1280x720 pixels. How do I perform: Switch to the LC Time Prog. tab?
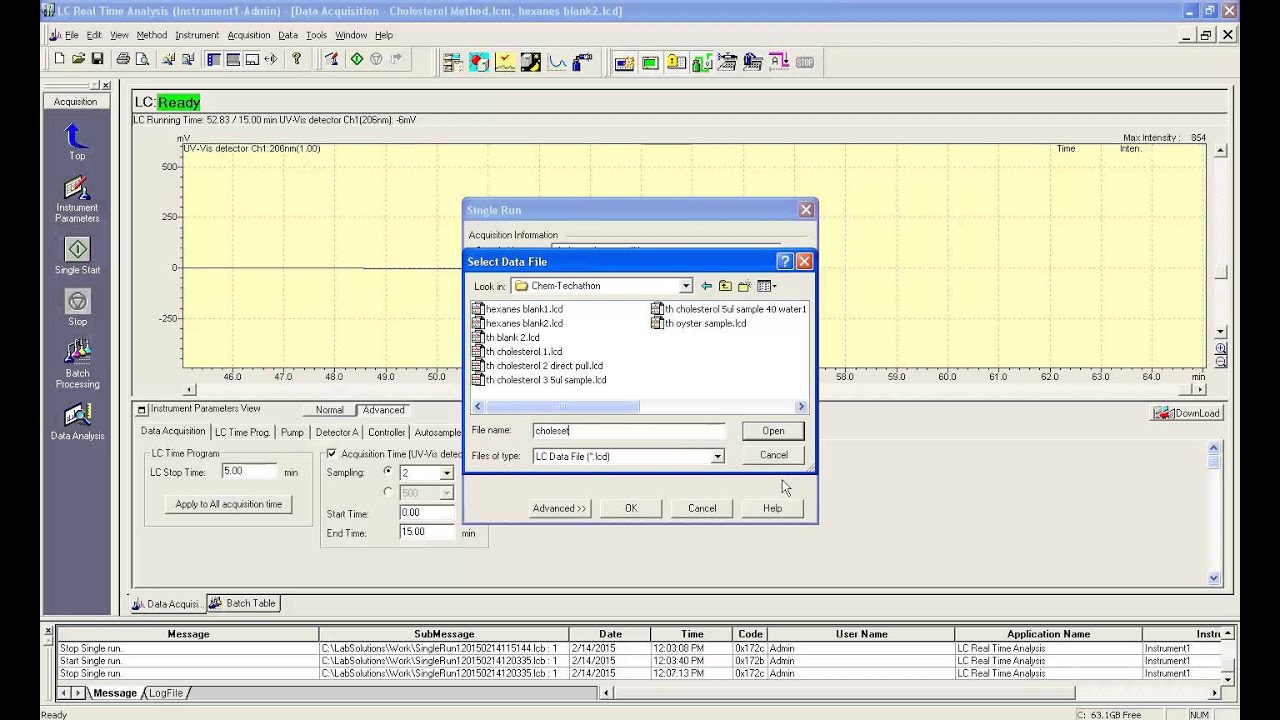(242, 432)
